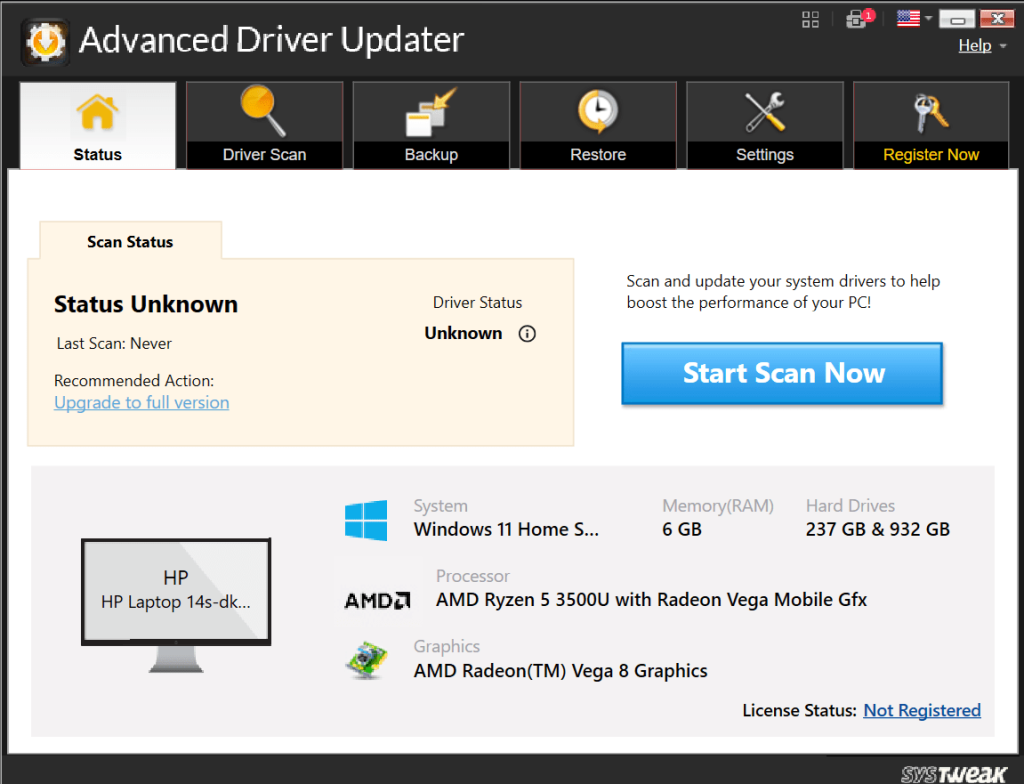The width and height of the screenshot is (1024, 784).
Task: Click the graphics card icon
Action: click(x=367, y=661)
